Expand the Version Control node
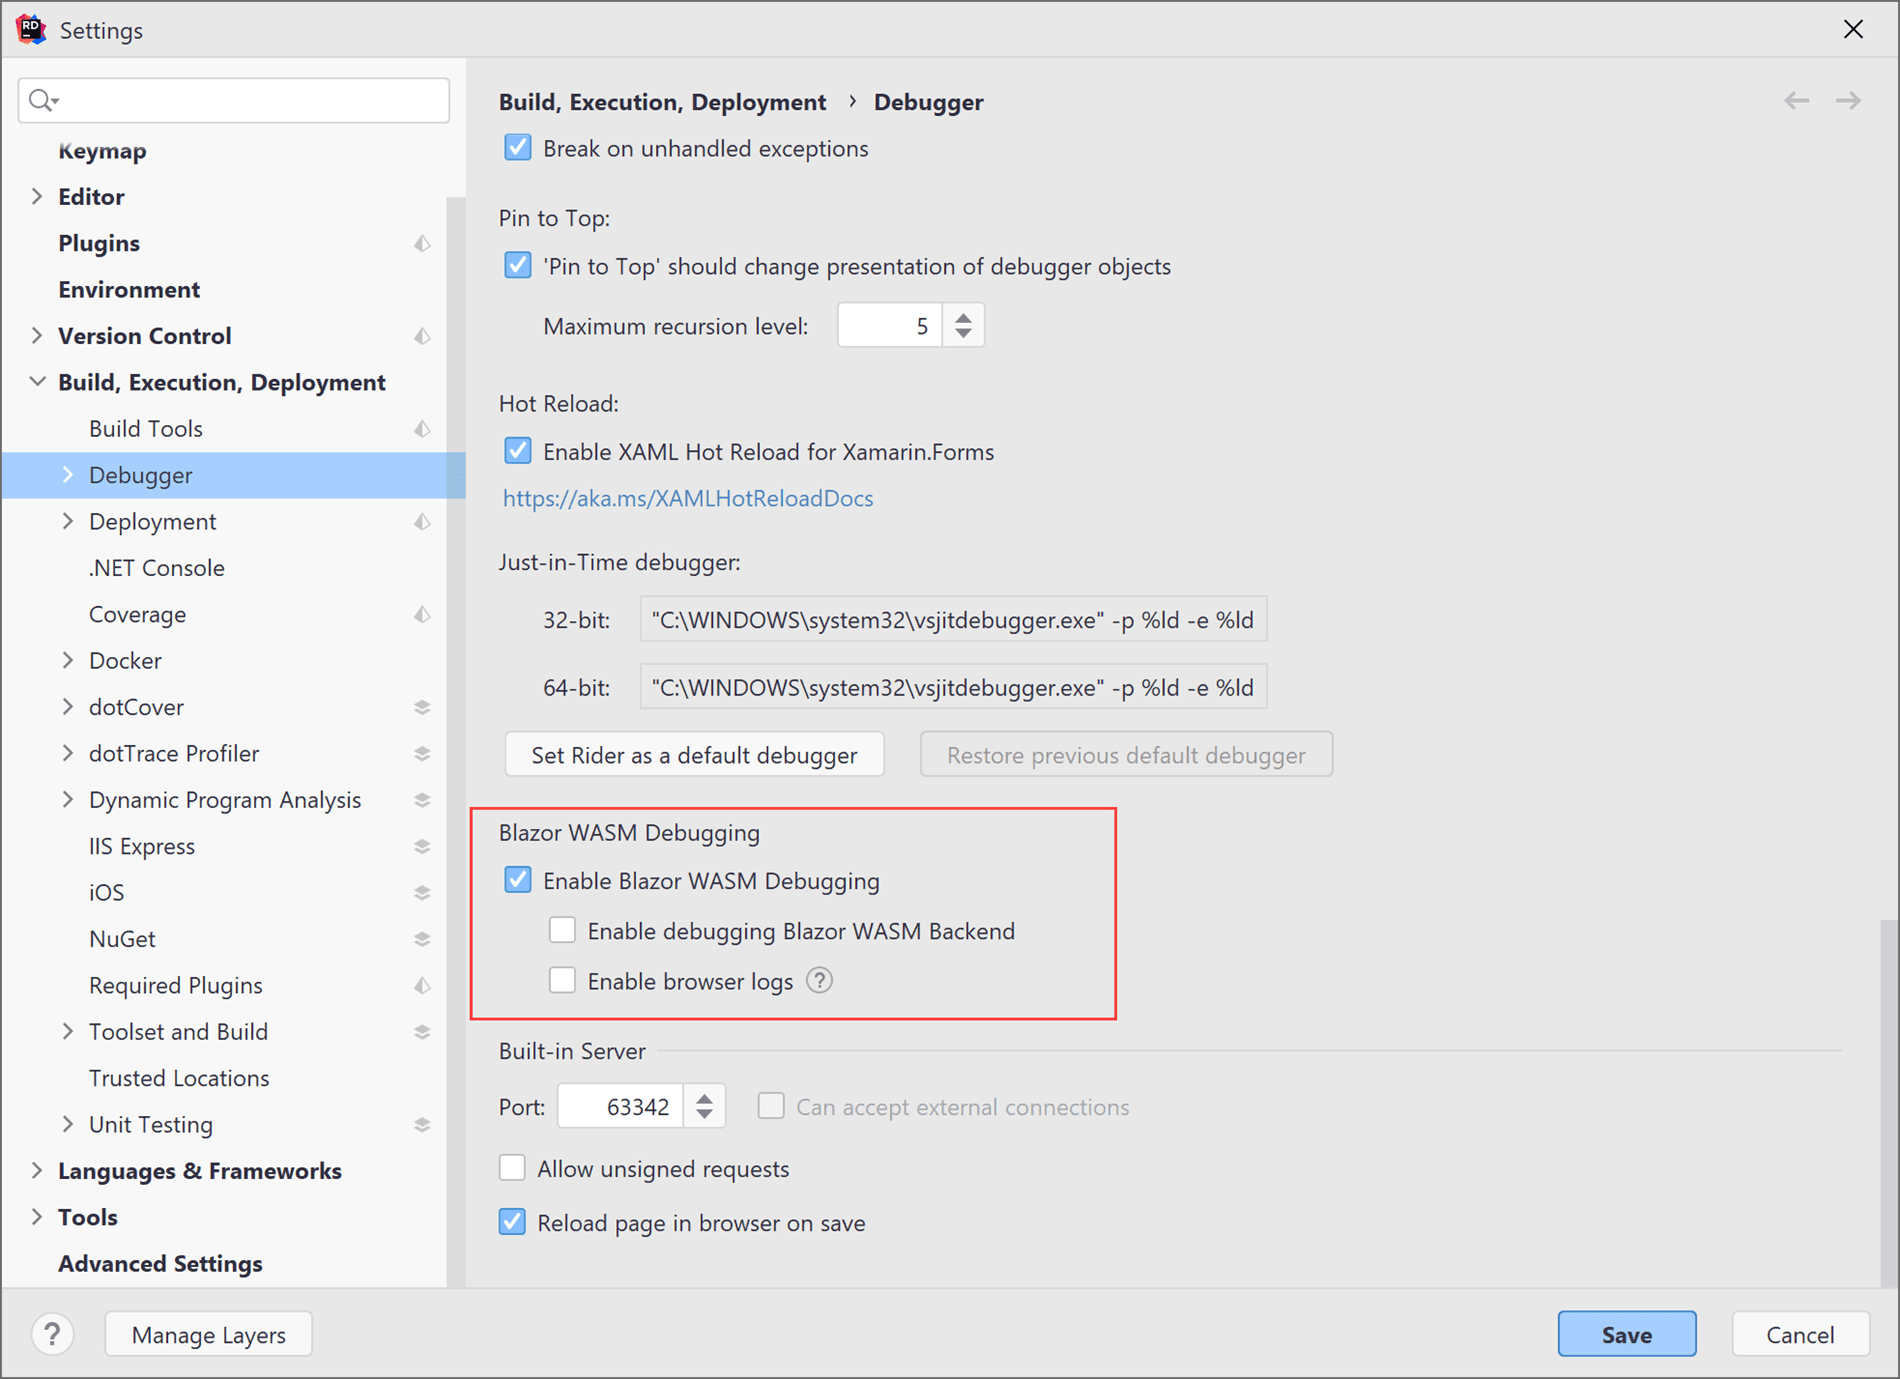 [37, 336]
